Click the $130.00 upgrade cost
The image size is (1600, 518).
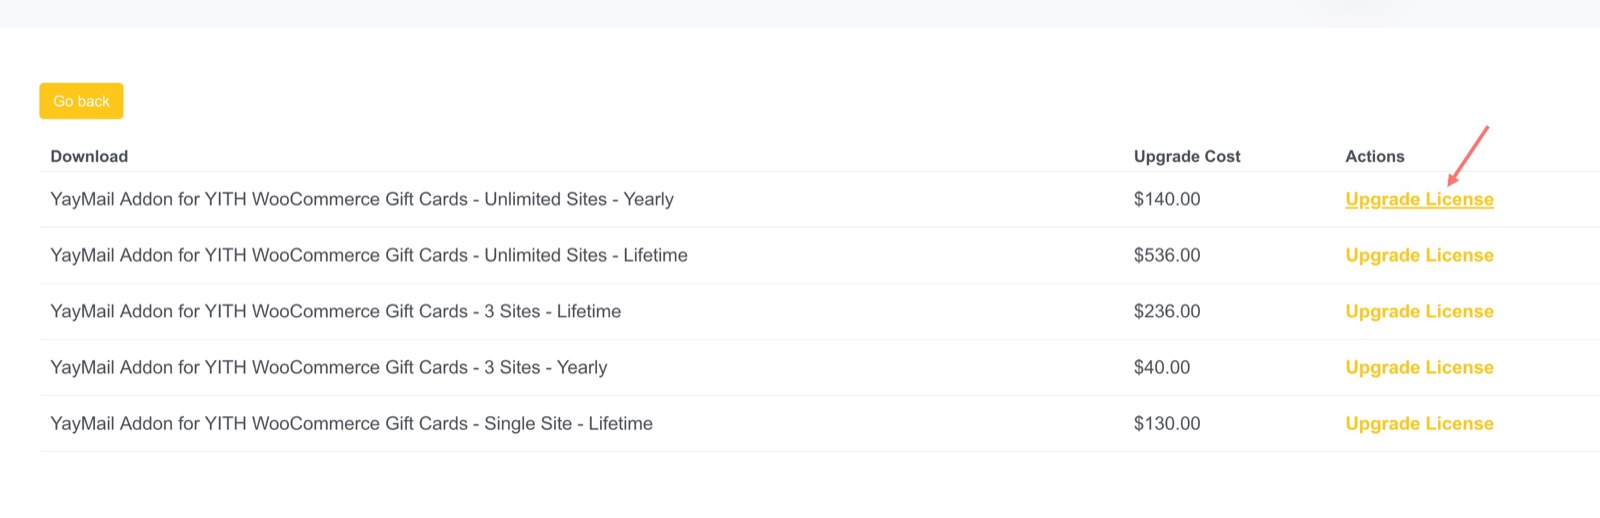(x=1167, y=423)
